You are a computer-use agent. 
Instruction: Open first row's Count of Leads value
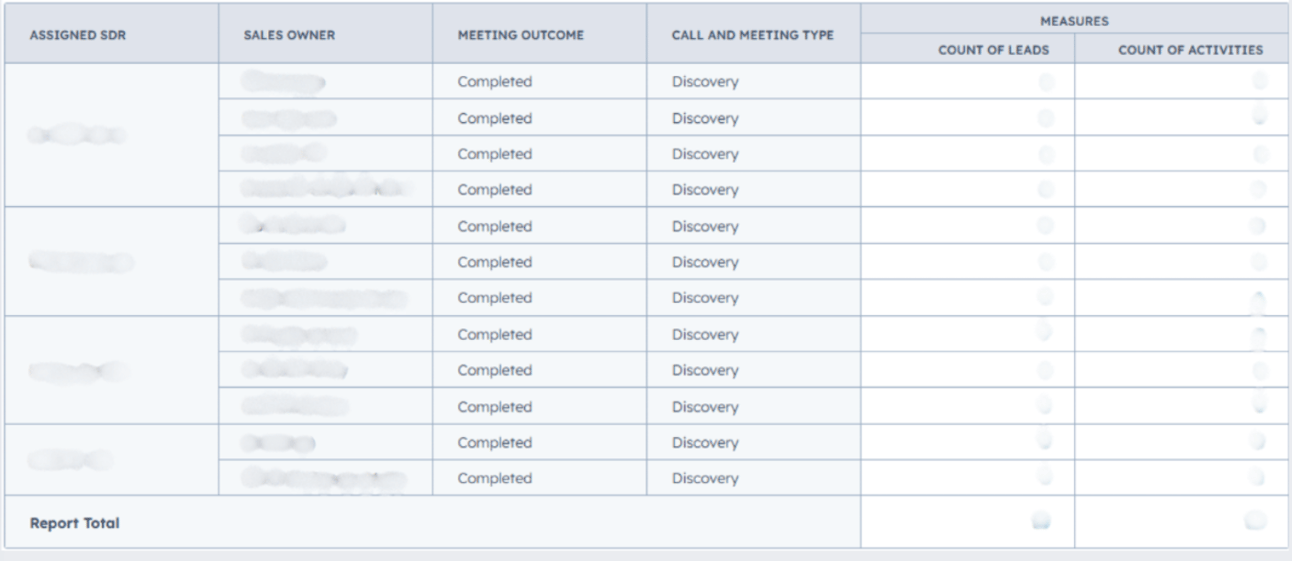1046,82
